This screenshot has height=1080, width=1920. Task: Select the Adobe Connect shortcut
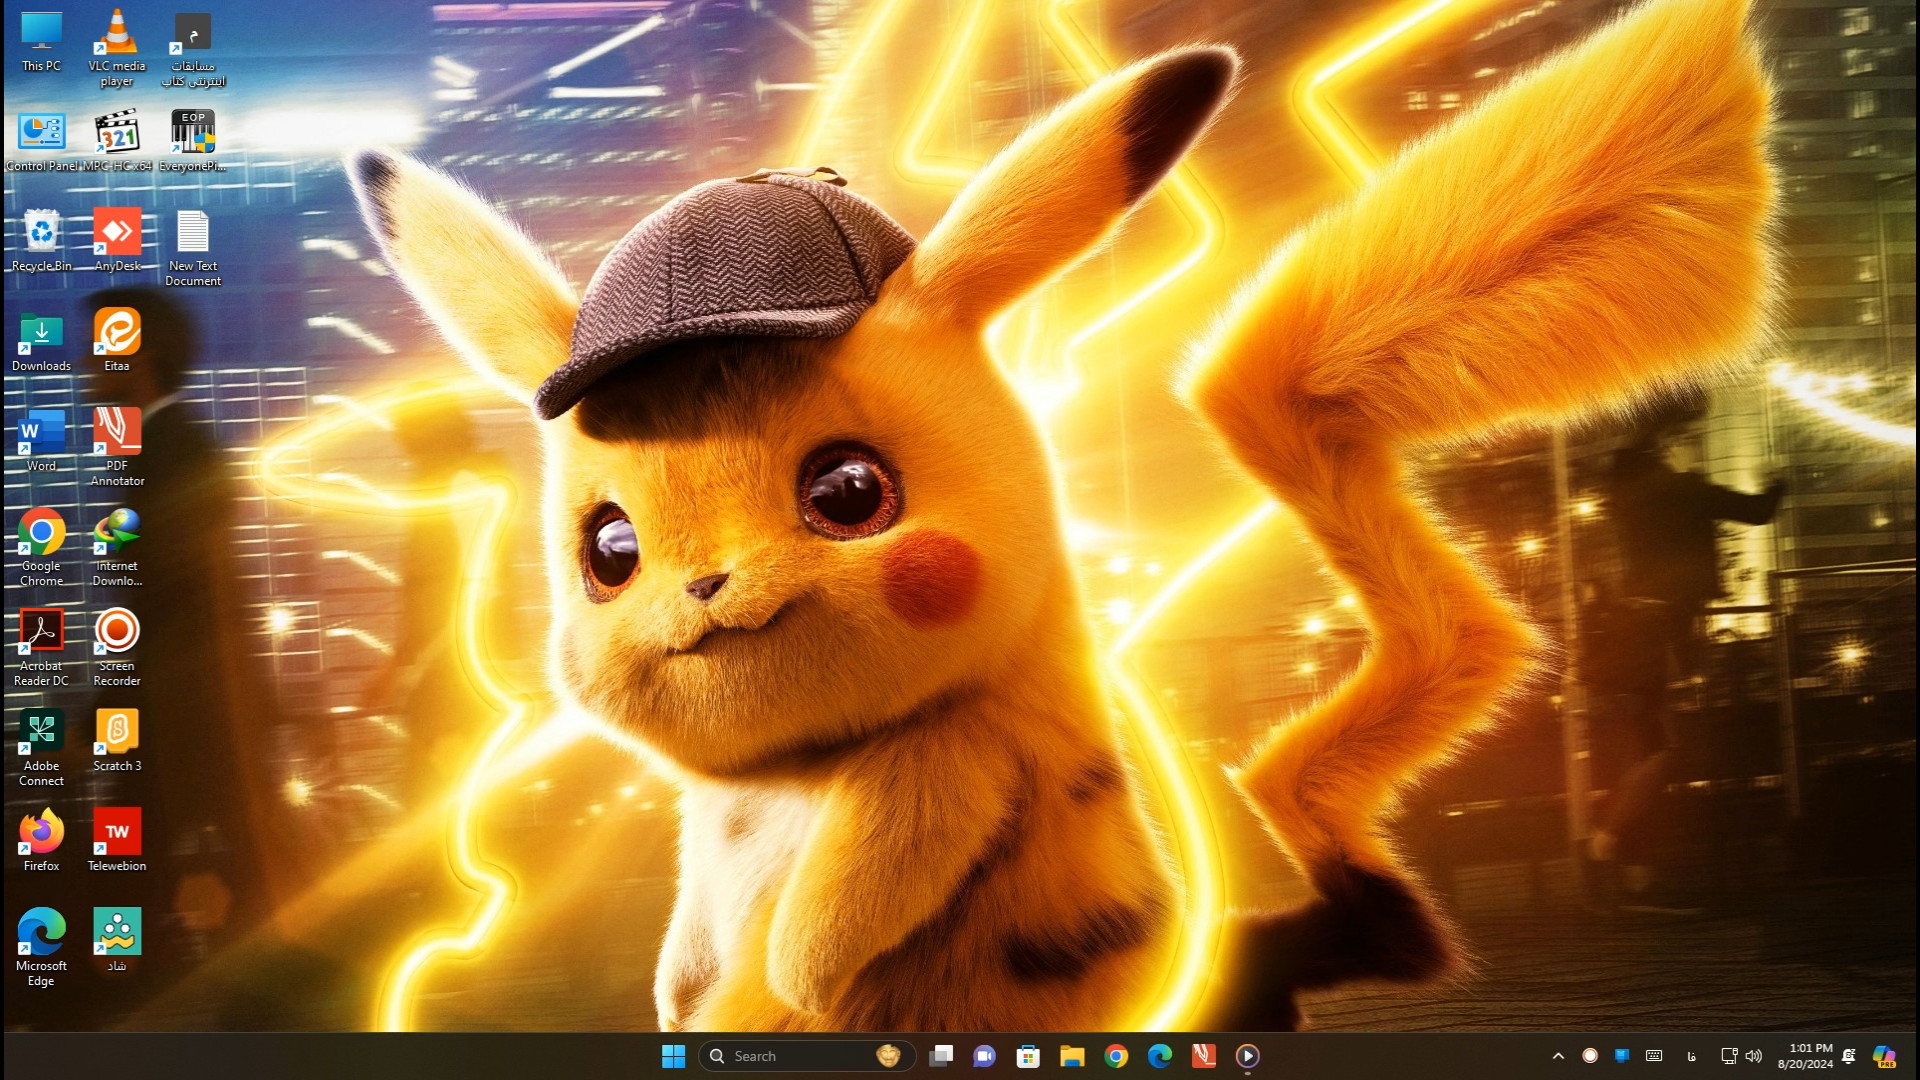(x=41, y=748)
